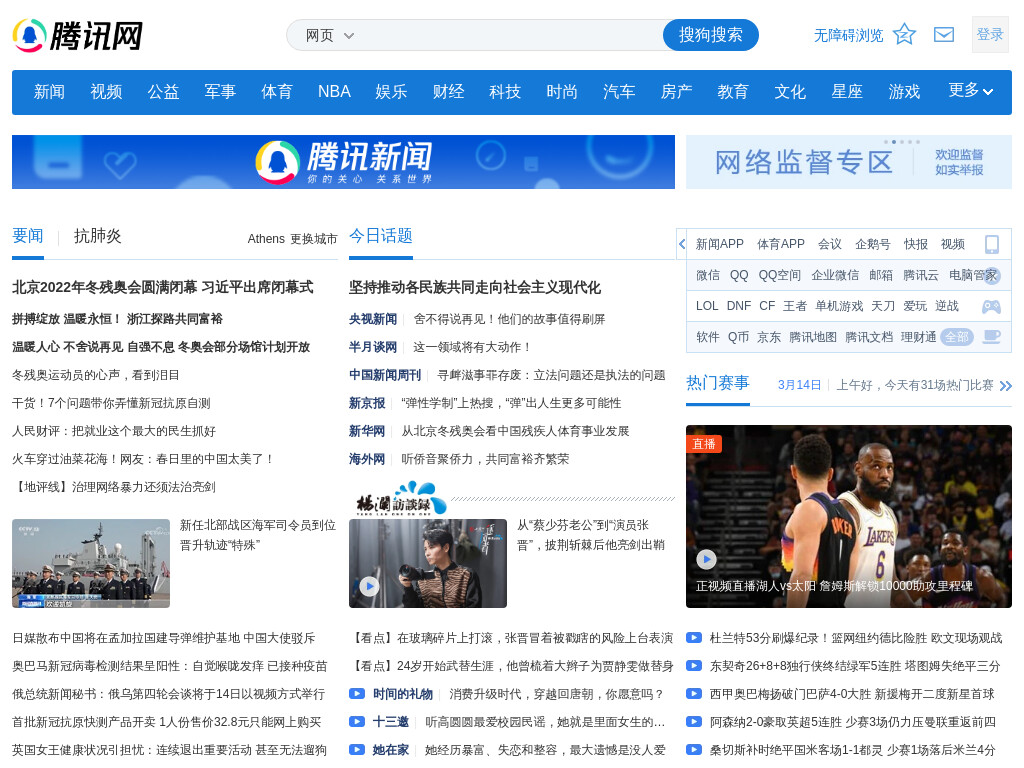
Task: Open 财经 in navigation bar
Action: (449, 91)
